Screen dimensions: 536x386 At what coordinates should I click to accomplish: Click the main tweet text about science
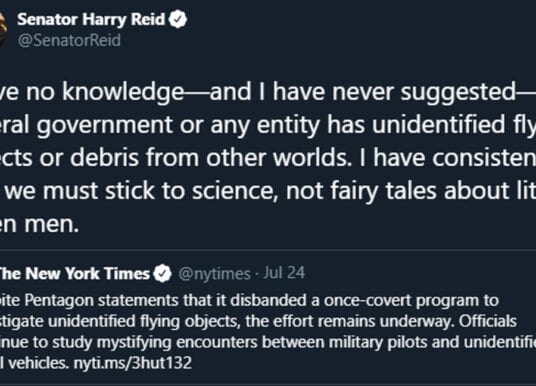(268, 158)
